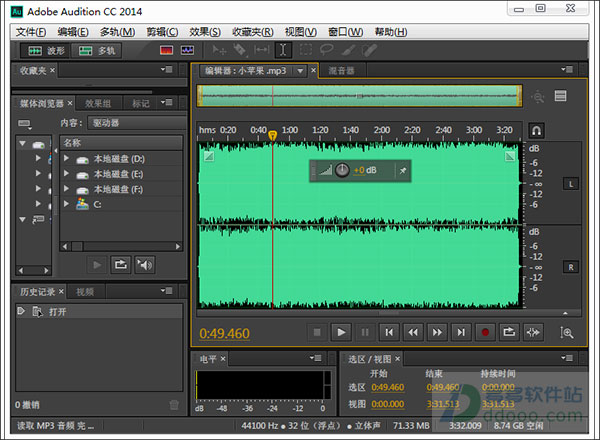
Task: Stop playback in the transport
Action: pos(317,332)
